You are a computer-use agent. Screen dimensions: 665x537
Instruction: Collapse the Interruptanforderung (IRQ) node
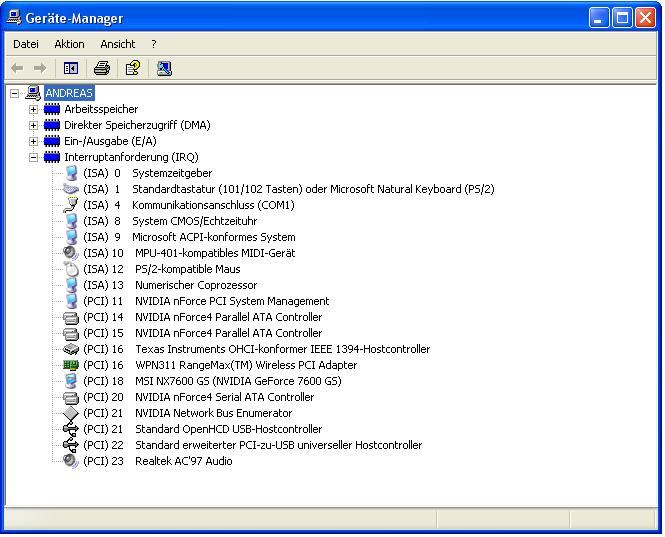(33, 157)
